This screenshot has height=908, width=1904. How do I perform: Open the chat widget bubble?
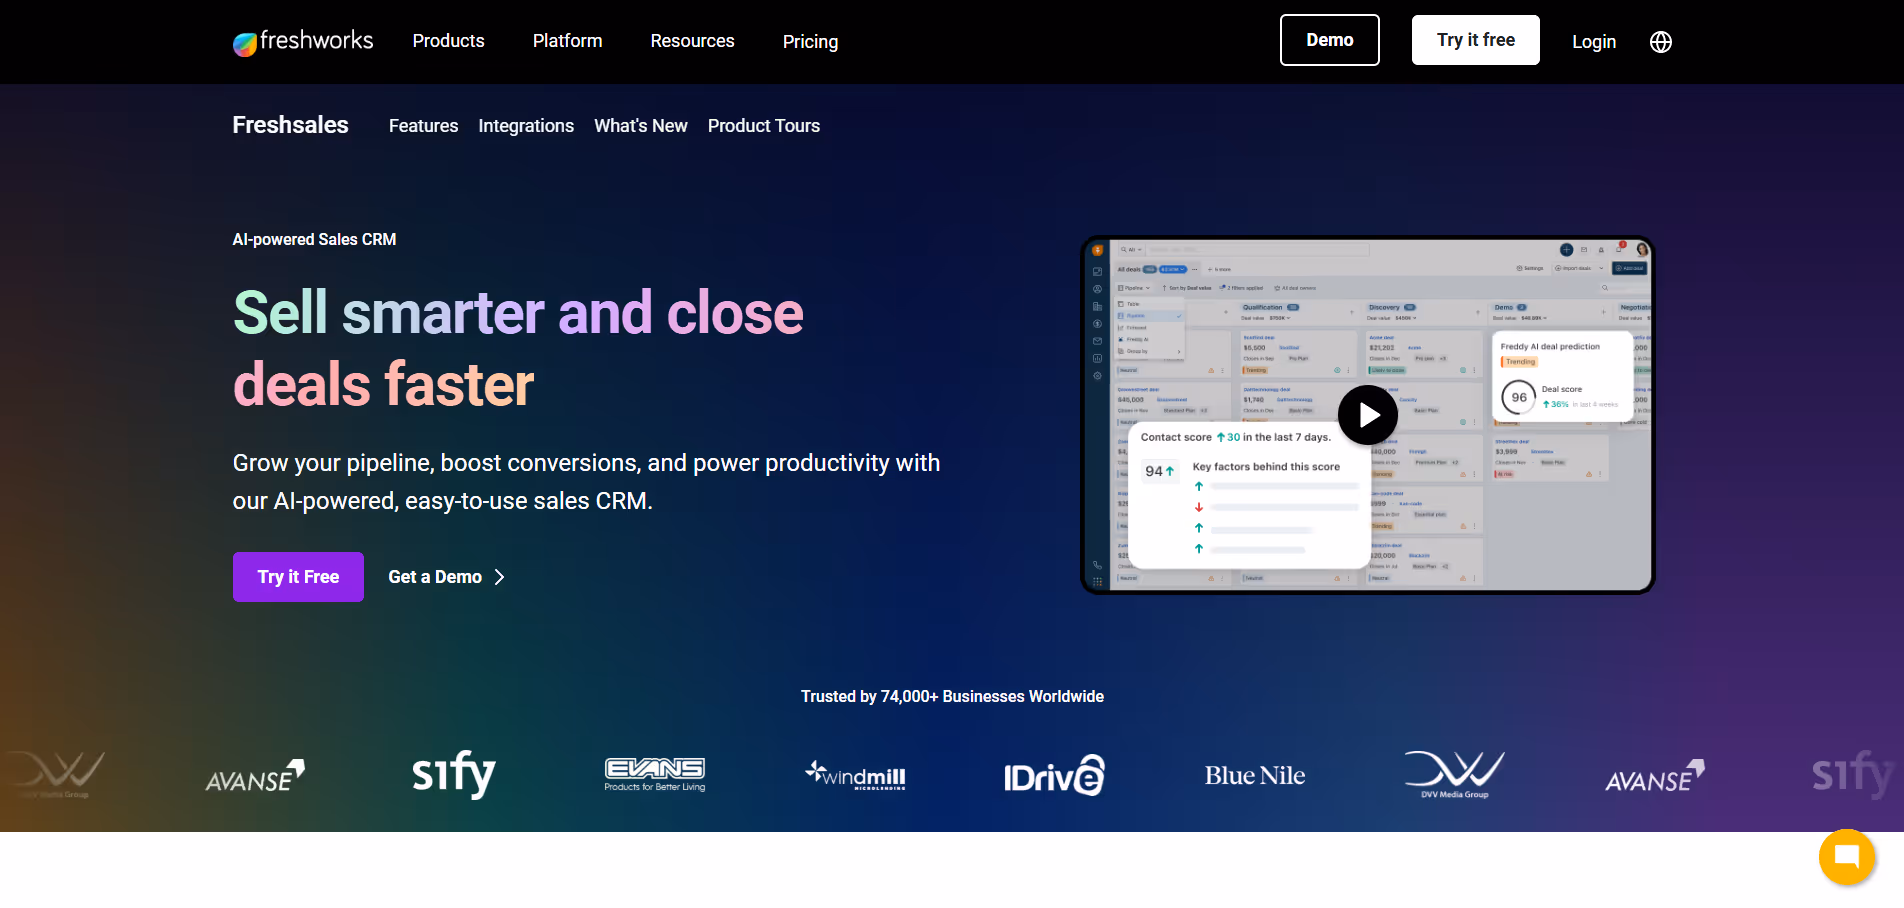[x=1846, y=857]
